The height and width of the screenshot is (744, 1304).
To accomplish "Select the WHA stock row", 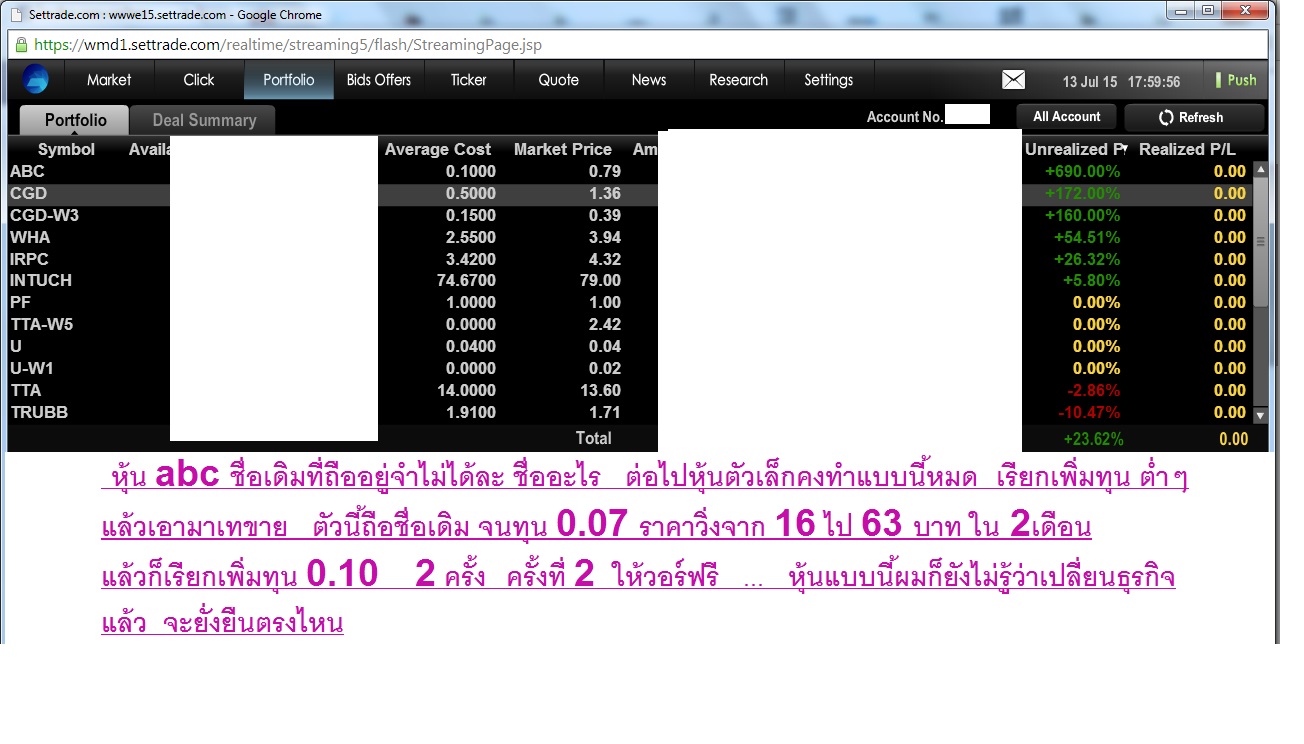I will point(630,237).
